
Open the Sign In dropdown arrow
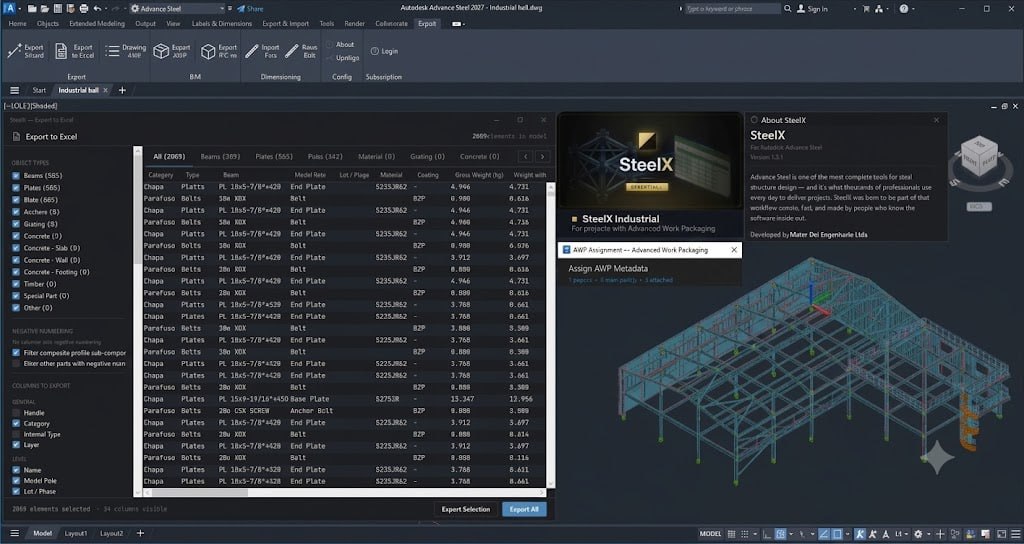(854, 8)
